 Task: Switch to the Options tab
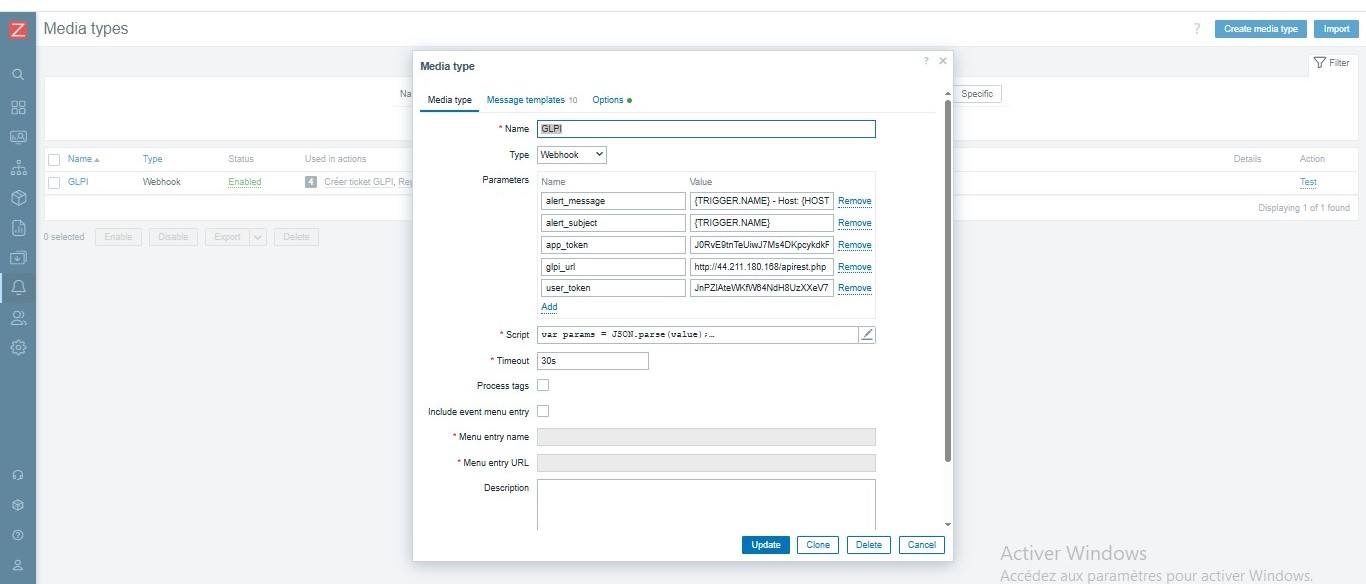click(x=611, y=100)
